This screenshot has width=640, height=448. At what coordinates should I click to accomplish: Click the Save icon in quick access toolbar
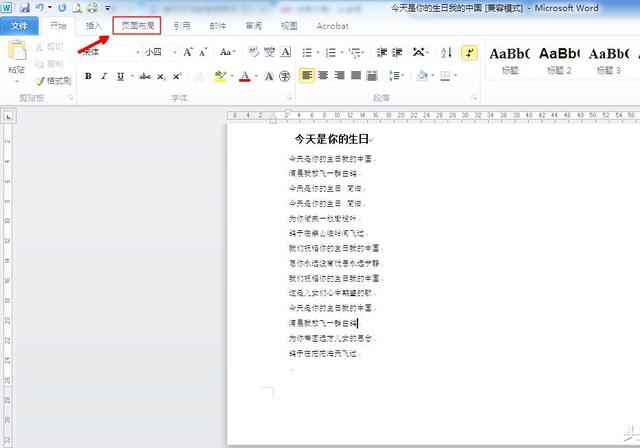point(25,7)
